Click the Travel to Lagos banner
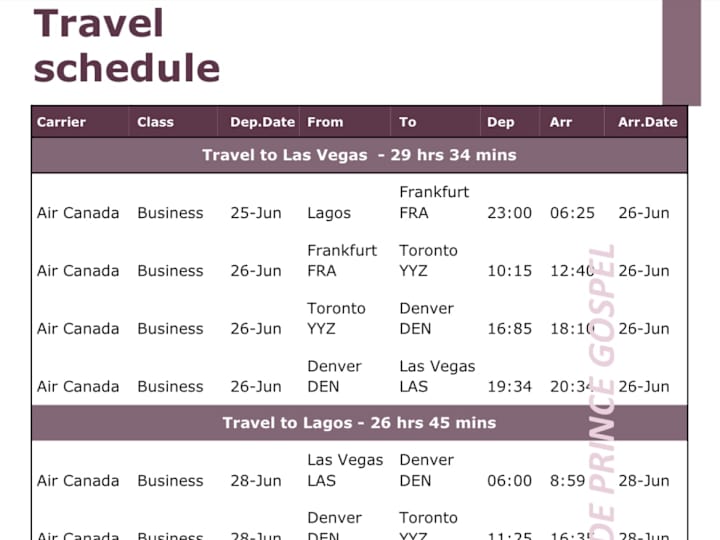 pyautogui.click(x=360, y=423)
